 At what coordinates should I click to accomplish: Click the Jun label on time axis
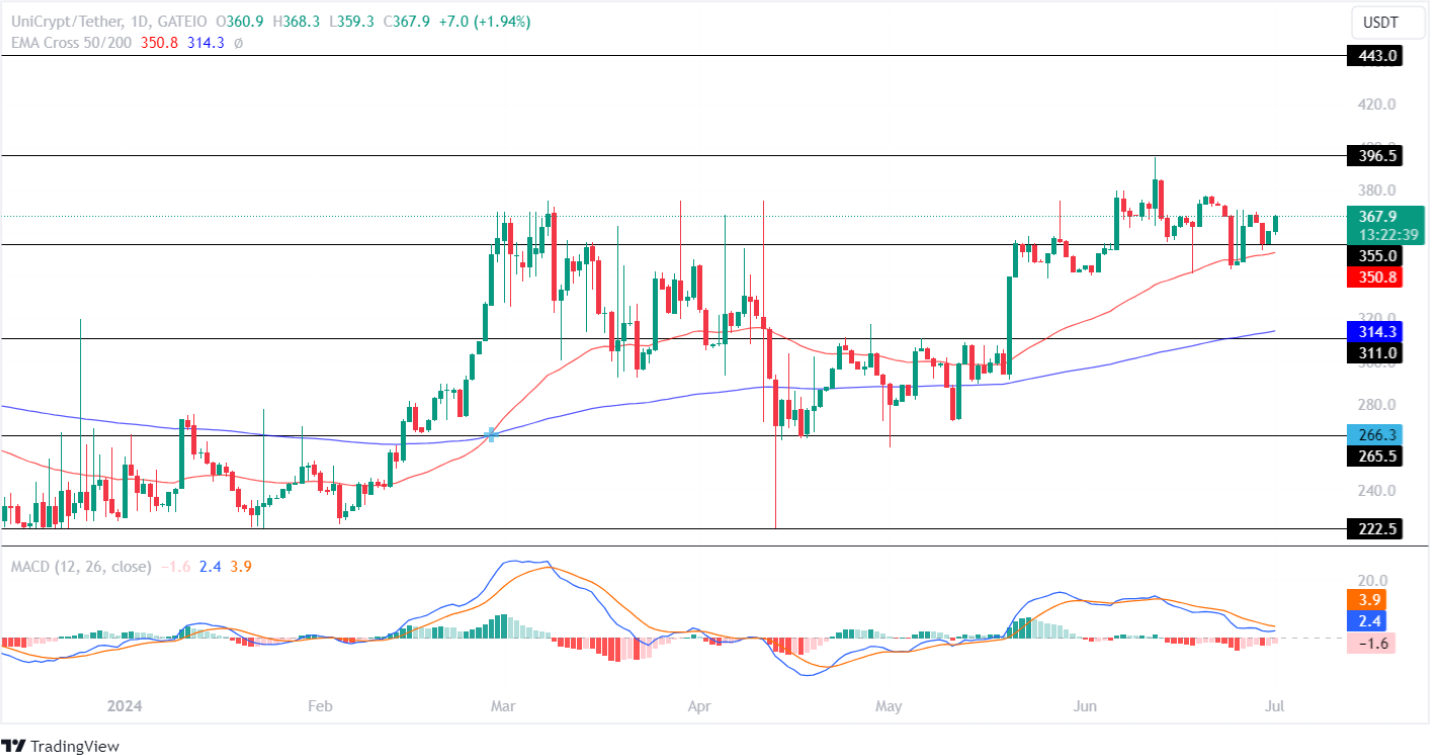point(1084,706)
